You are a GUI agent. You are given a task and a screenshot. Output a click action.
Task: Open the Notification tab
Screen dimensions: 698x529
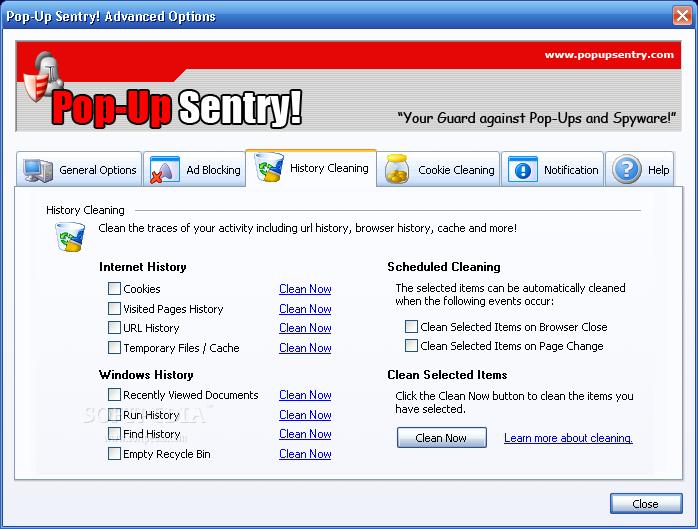point(553,169)
